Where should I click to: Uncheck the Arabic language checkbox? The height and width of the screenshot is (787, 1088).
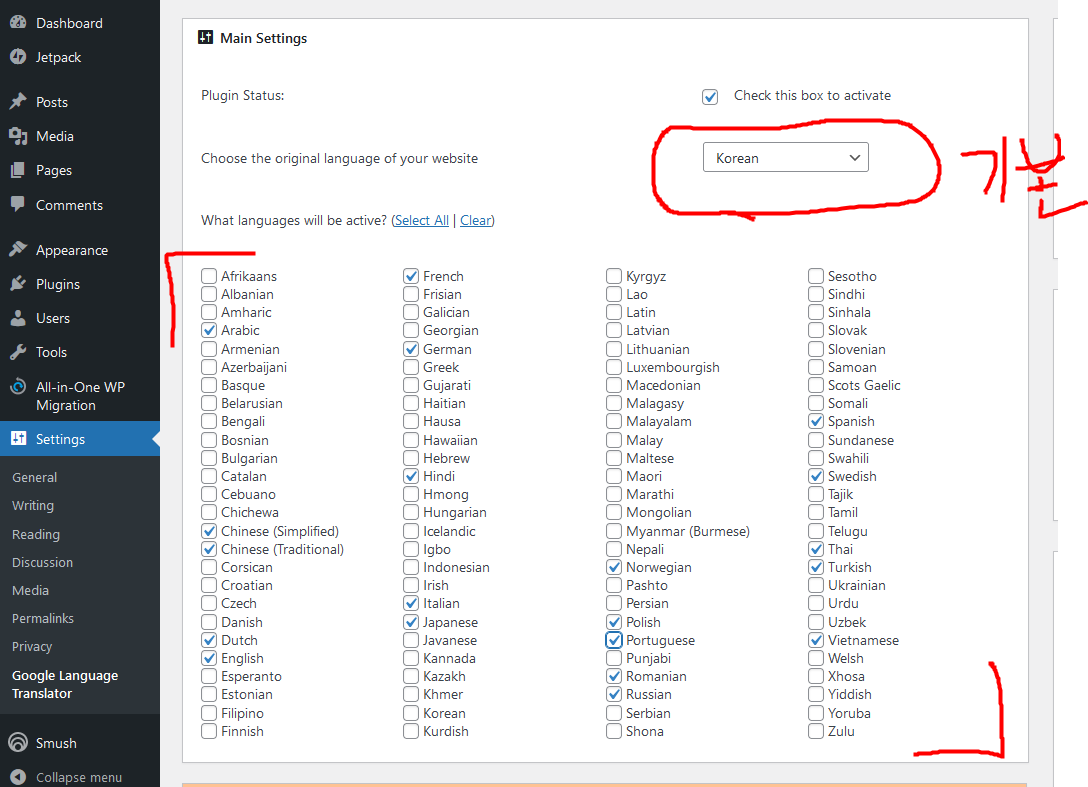209,330
